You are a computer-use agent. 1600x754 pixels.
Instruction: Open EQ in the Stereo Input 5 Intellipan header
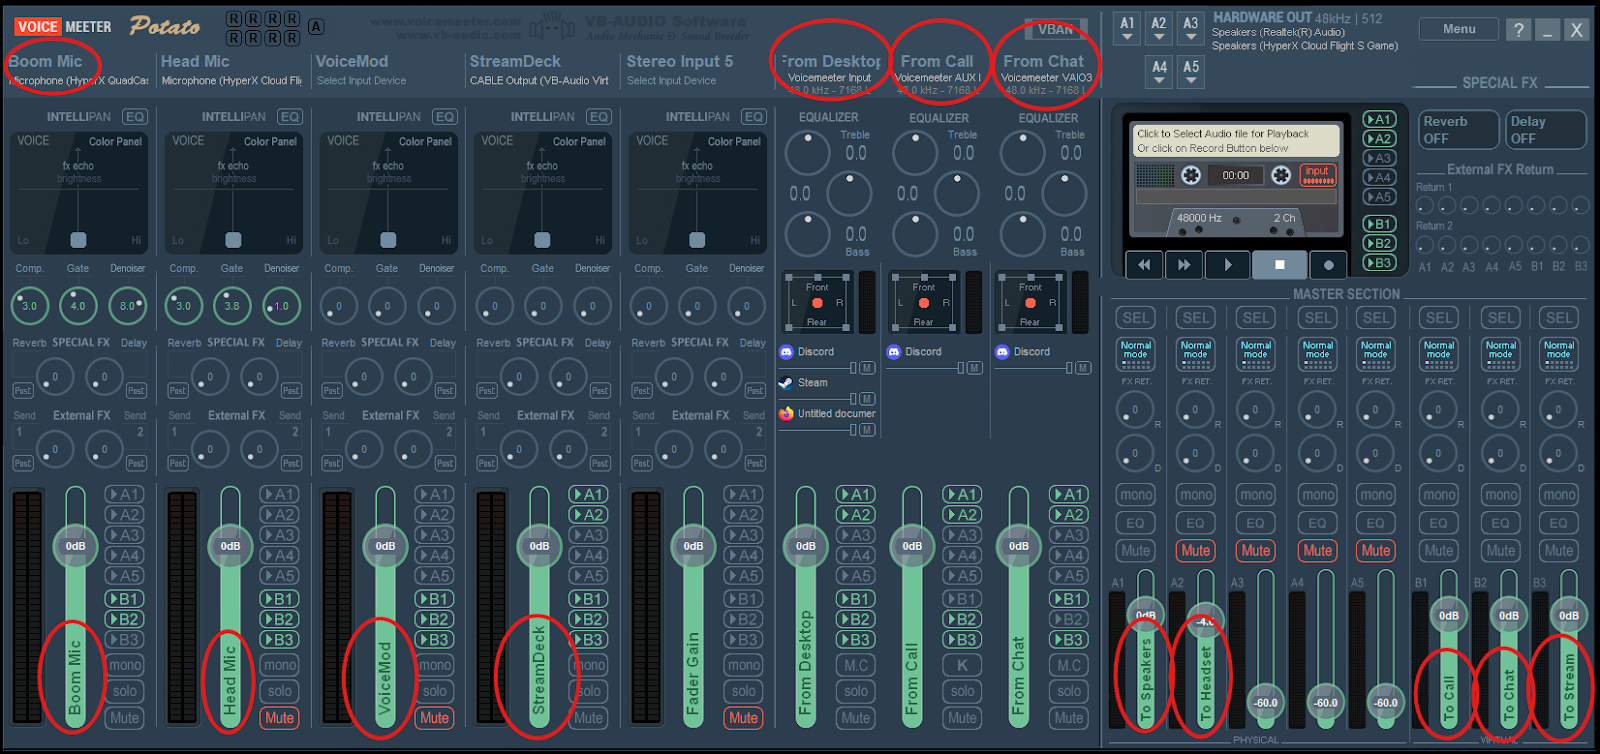tap(754, 117)
